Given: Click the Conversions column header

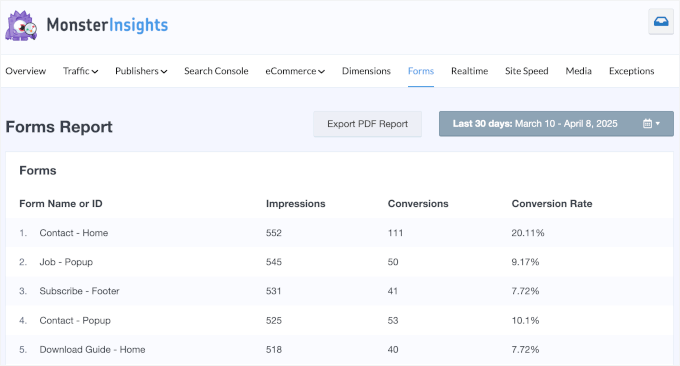Looking at the screenshot, I should pyautogui.click(x=418, y=204).
